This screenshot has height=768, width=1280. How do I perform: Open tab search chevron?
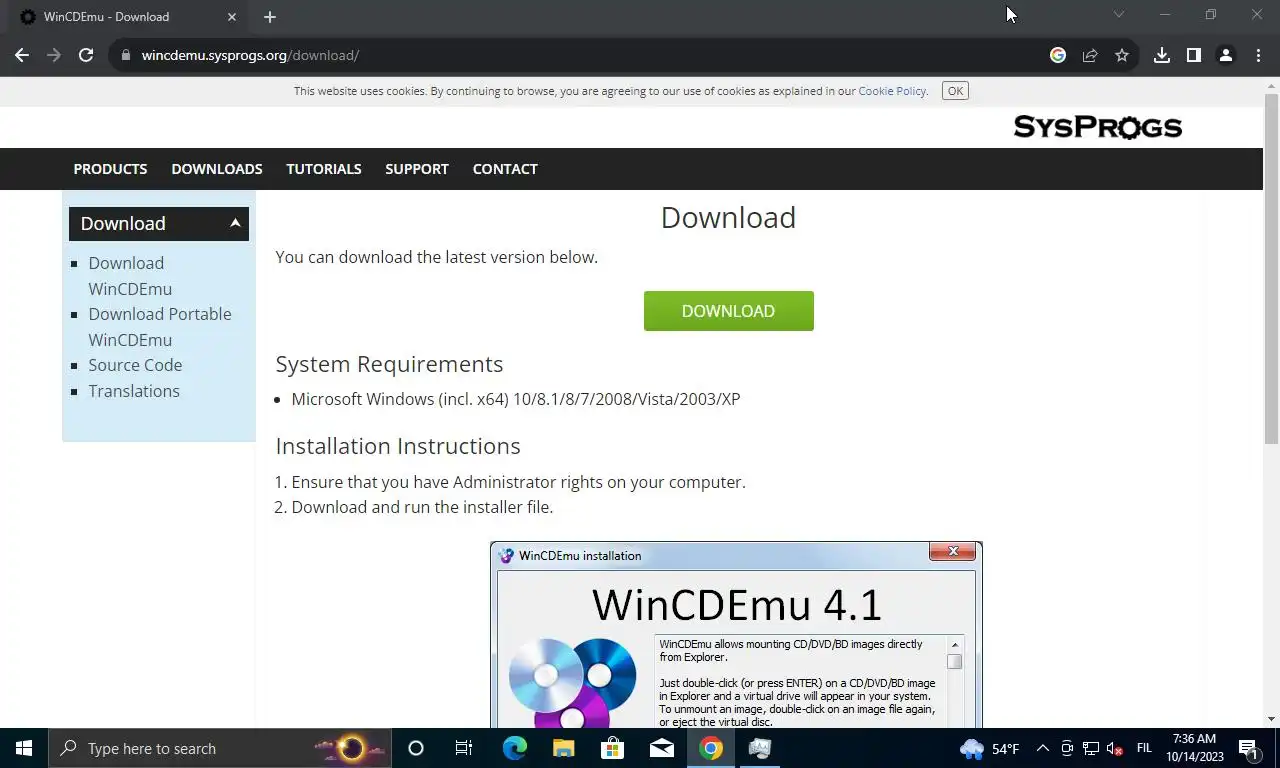(1119, 15)
